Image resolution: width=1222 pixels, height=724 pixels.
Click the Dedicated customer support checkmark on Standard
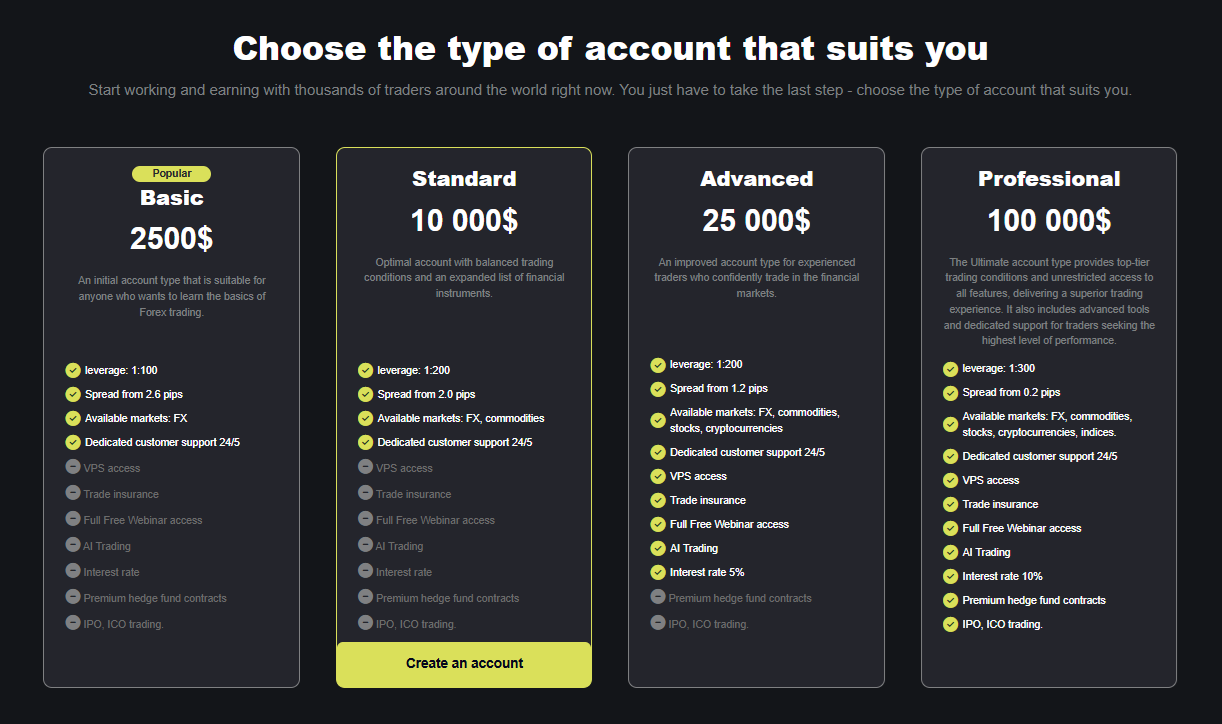coord(365,442)
